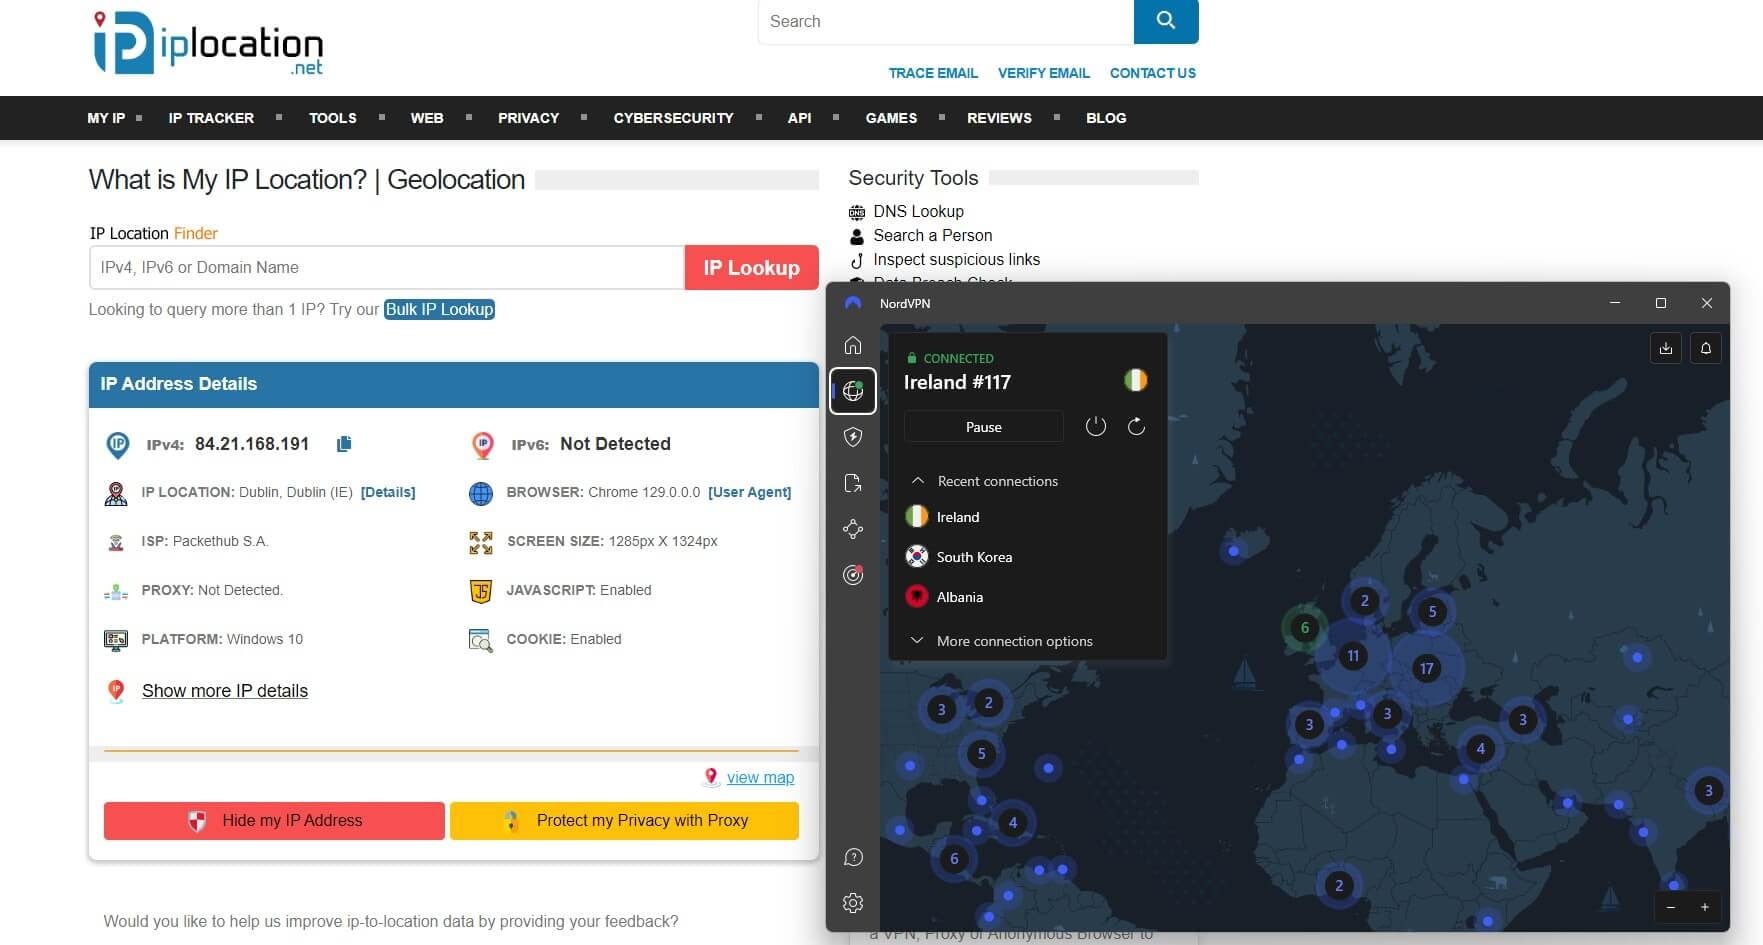Open NordVPN help chat icon
The width and height of the screenshot is (1763, 945).
coord(853,857)
